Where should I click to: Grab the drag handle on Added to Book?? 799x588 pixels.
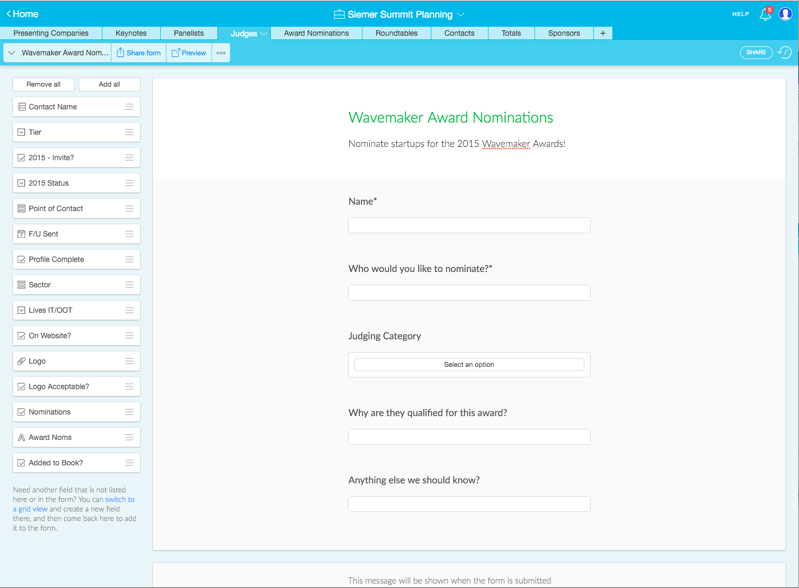click(x=129, y=463)
